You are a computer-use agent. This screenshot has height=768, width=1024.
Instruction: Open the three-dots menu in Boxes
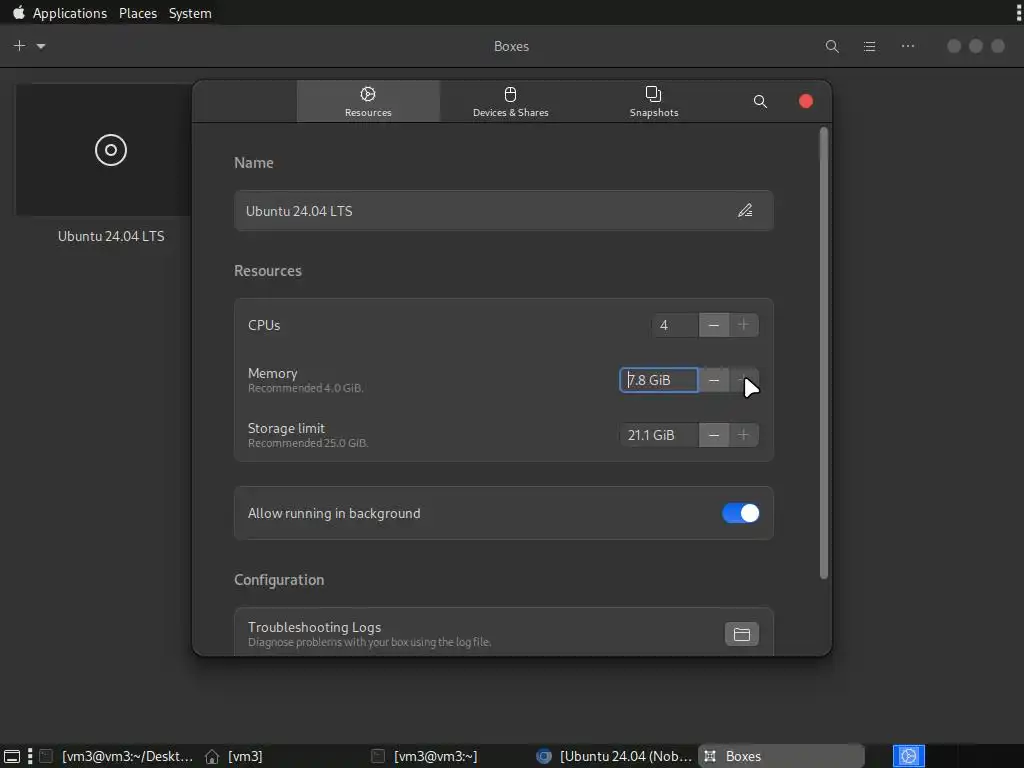click(x=908, y=46)
